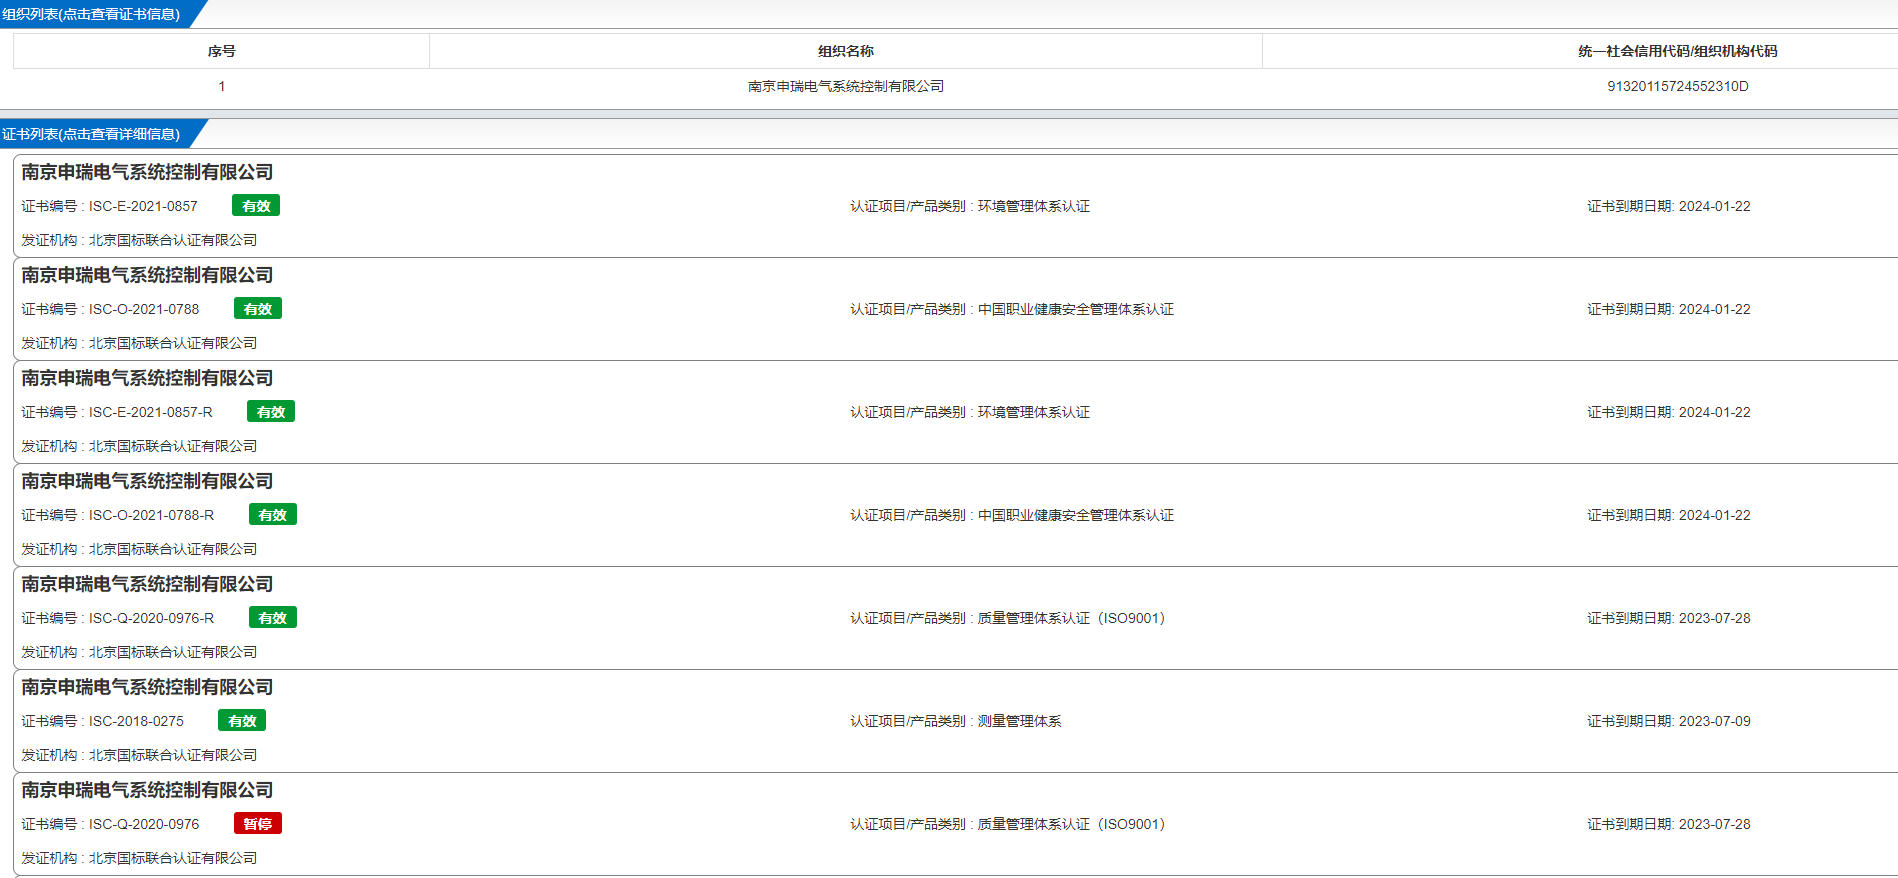Image resolution: width=1898 pixels, height=878 pixels.
Task: Click 质量管理体系认证 category of suspended ISC-Q-2020-0976
Action: pos(1071,824)
